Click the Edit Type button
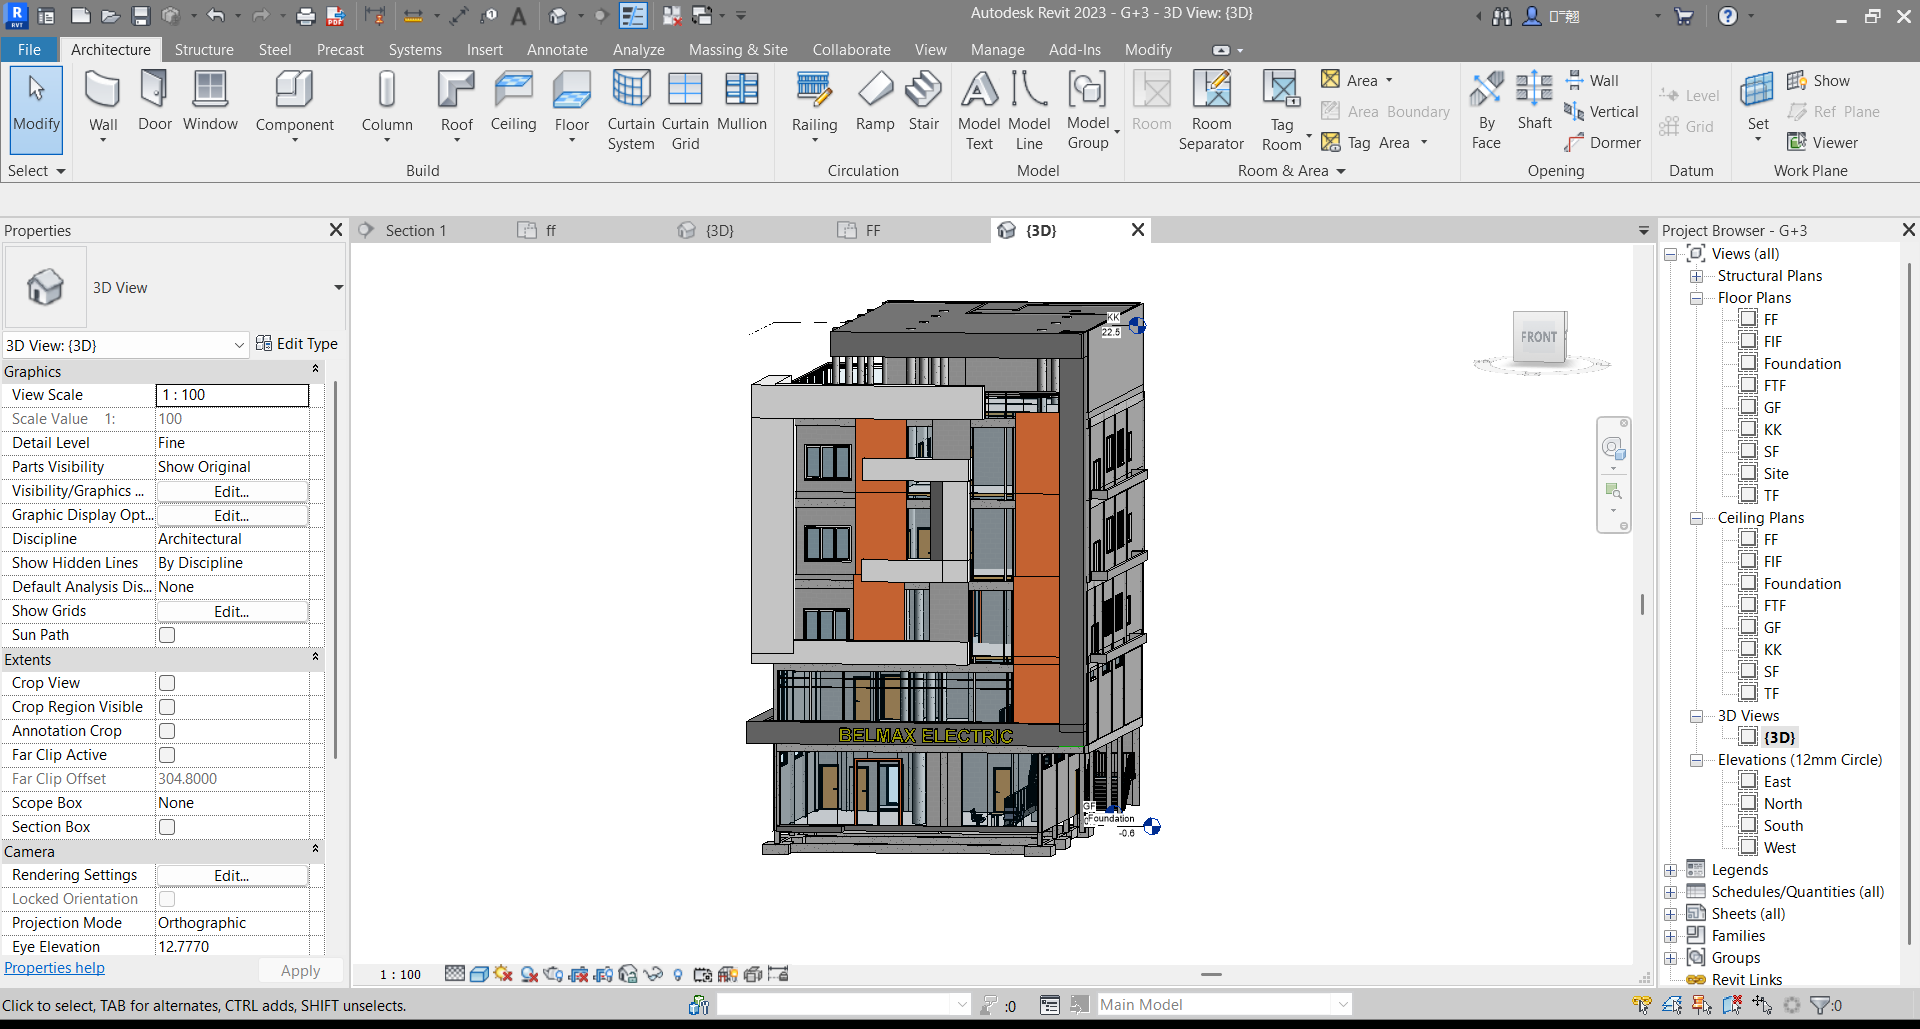This screenshot has height=1029, width=1920. pyautogui.click(x=297, y=344)
